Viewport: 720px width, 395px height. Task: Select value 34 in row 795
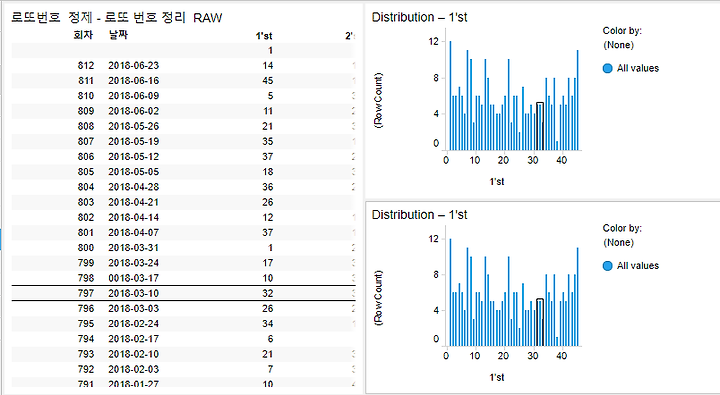click(x=268, y=323)
